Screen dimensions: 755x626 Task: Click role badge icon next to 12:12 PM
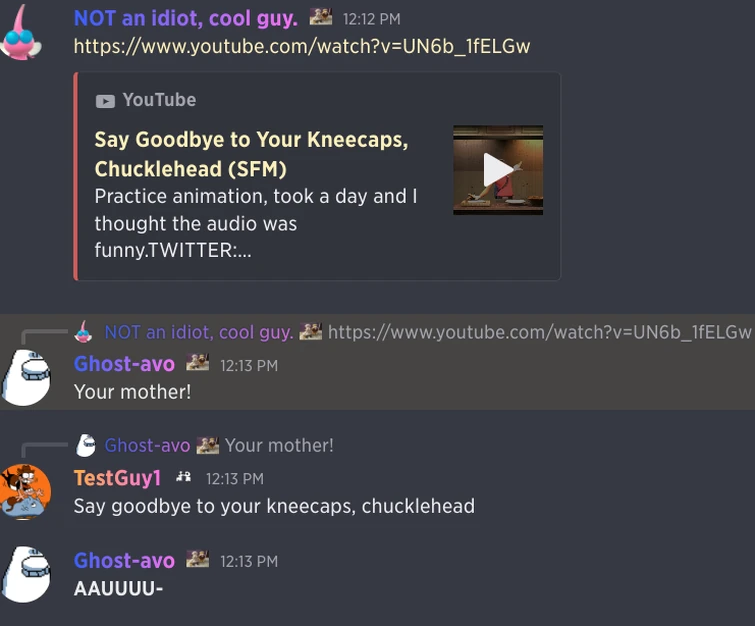coord(320,17)
